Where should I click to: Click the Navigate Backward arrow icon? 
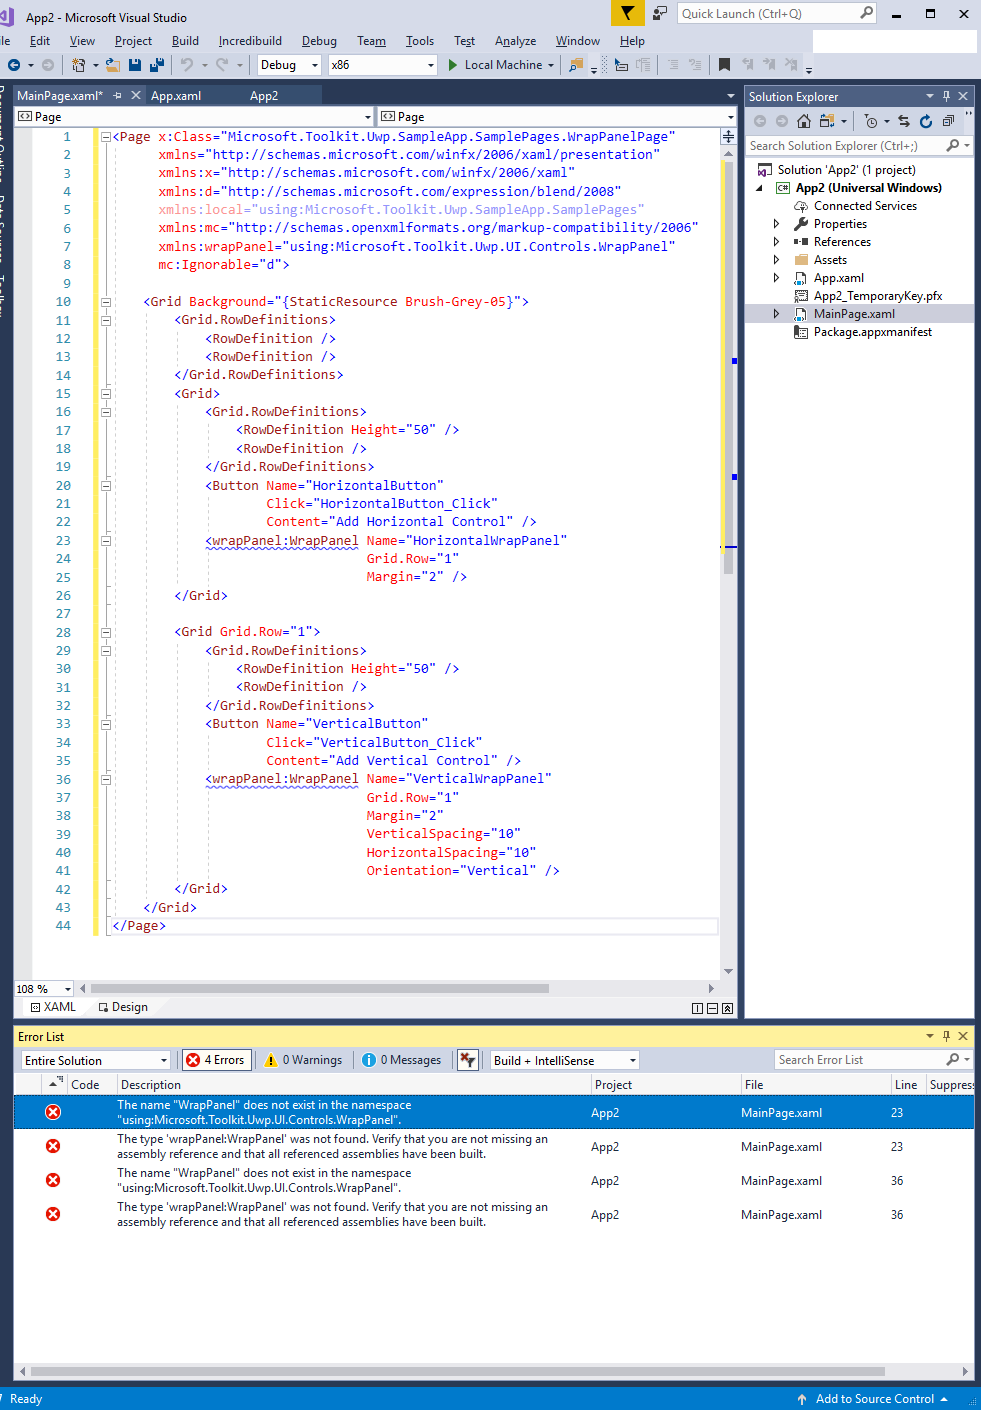point(14,65)
